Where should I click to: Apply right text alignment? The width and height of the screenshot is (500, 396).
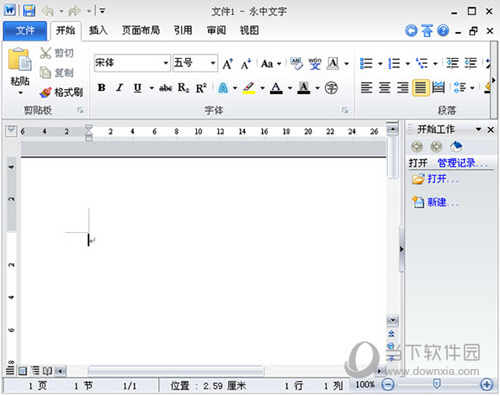(x=402, y=88)
